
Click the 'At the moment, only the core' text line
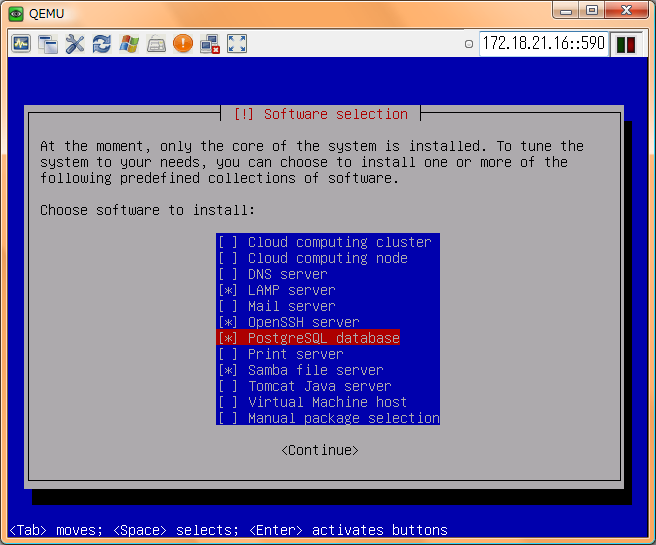tap(312, 146)
